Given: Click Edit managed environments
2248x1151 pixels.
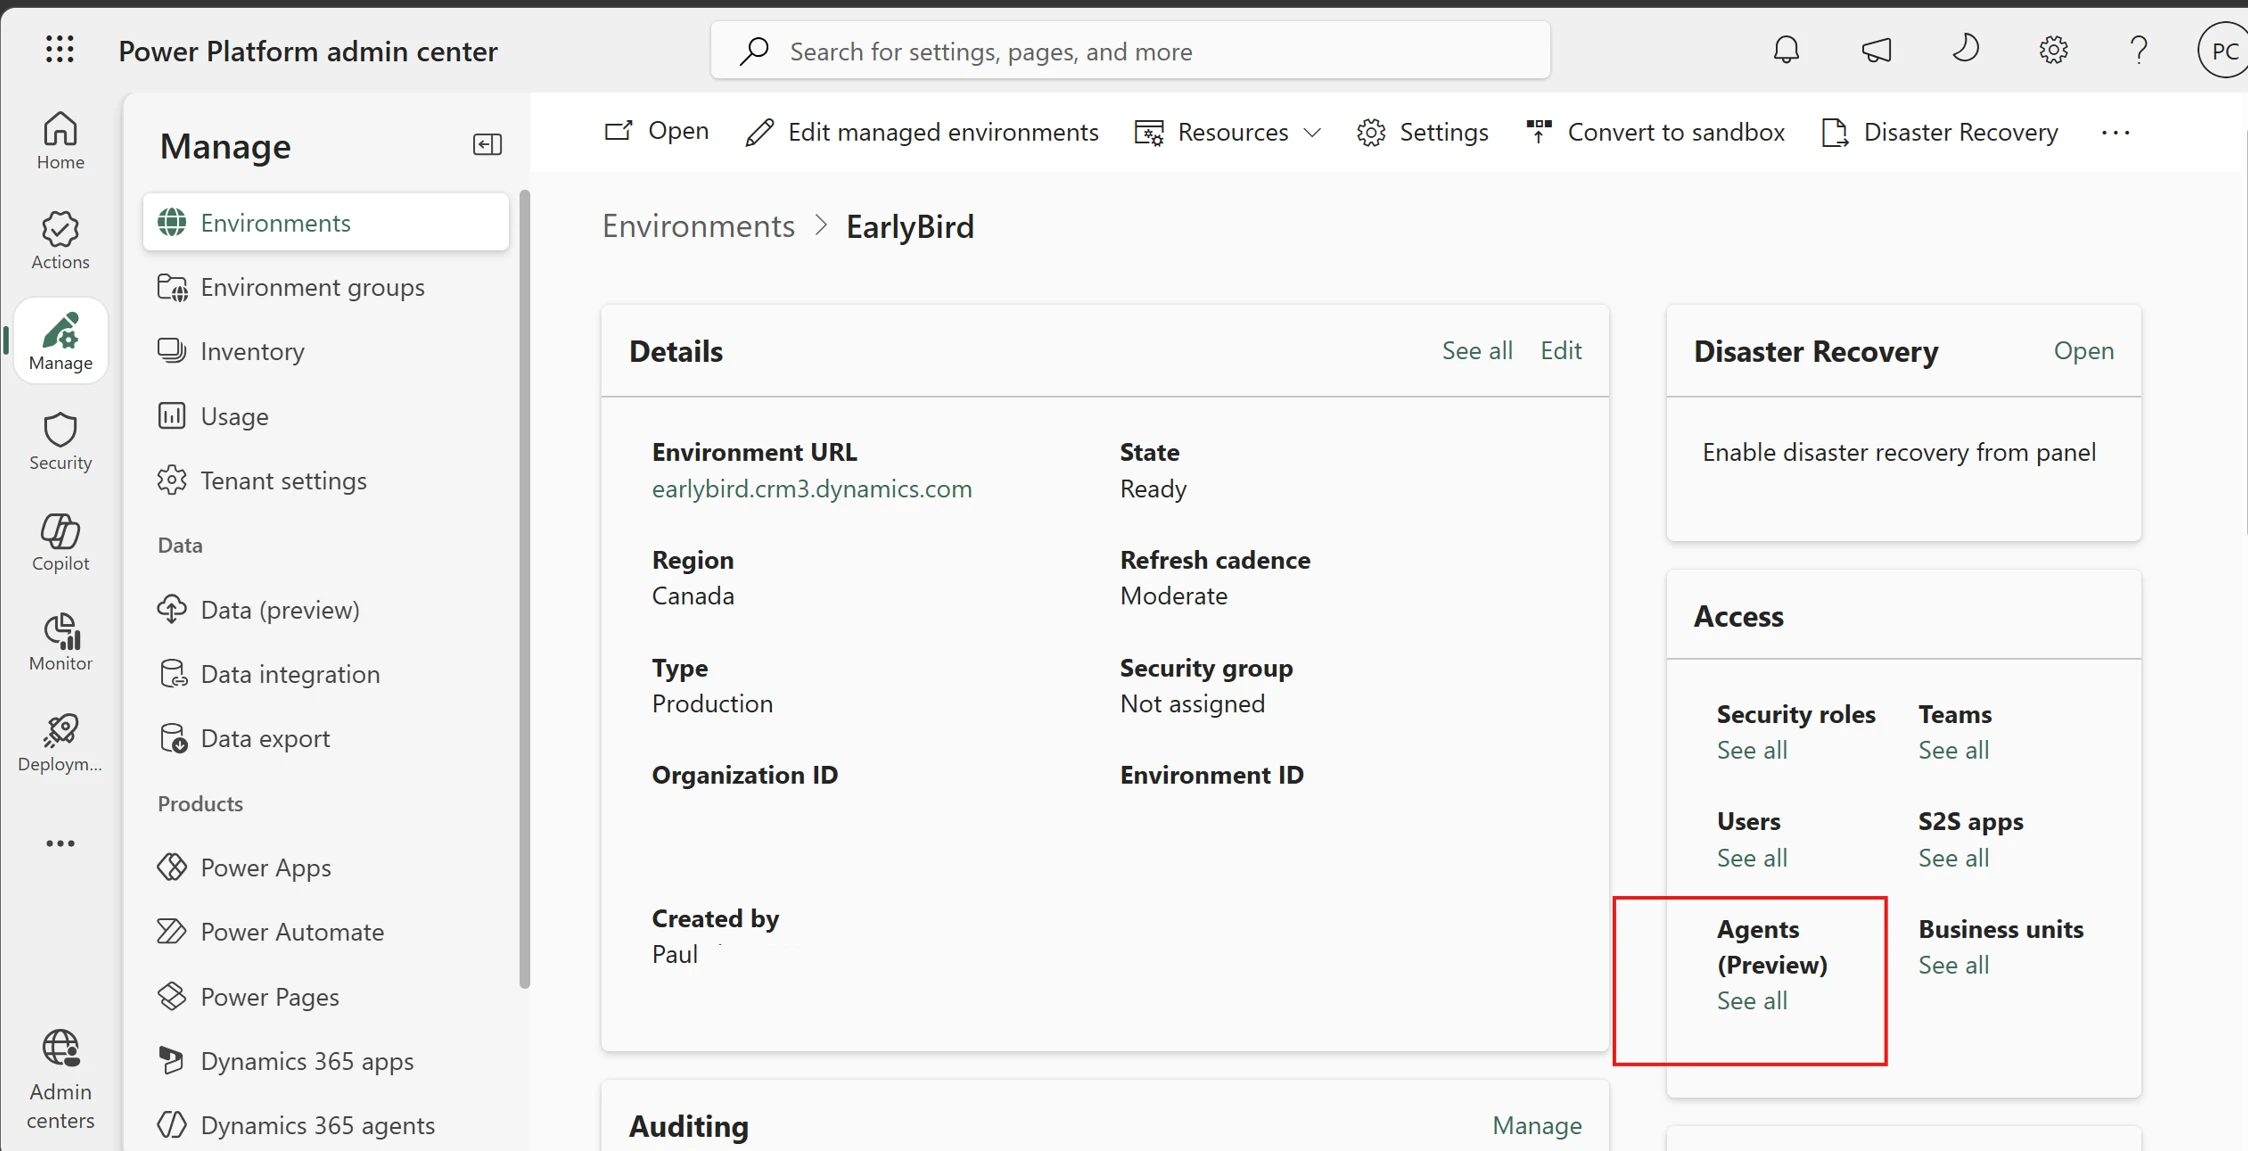Looking at the screenshot, I should pos(921,132).
